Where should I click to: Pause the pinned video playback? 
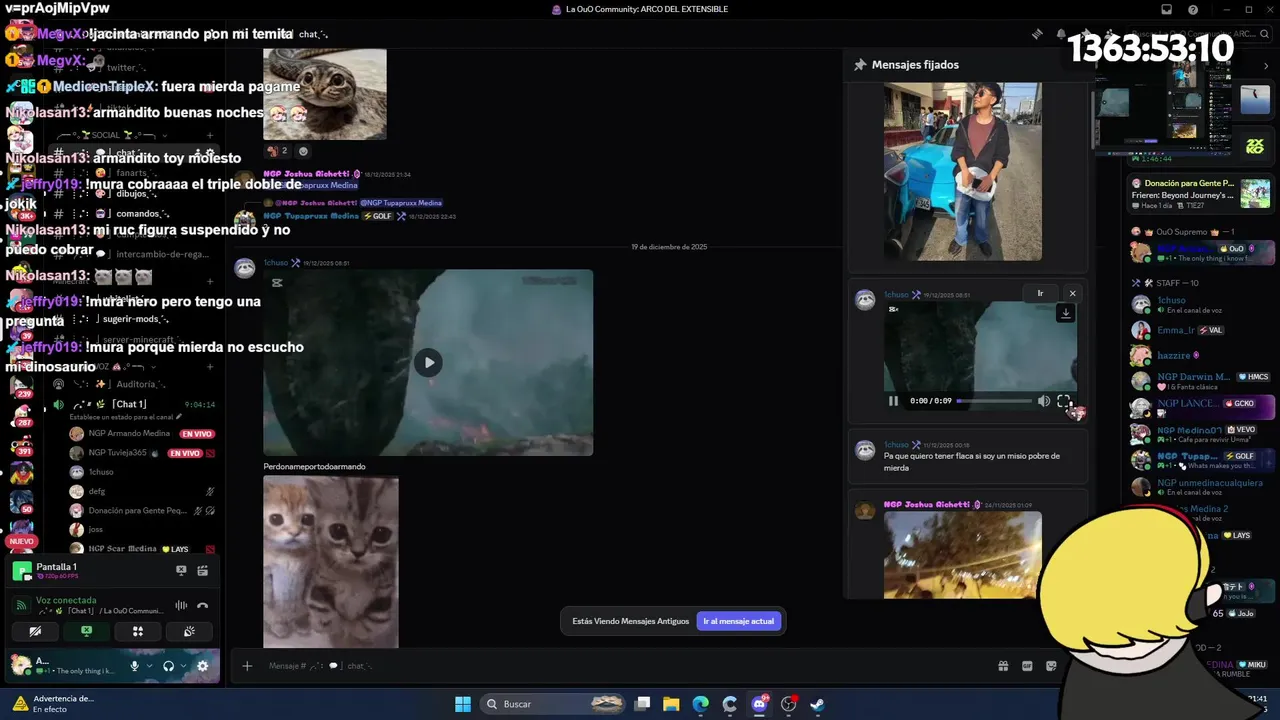[x=893, y=401]
